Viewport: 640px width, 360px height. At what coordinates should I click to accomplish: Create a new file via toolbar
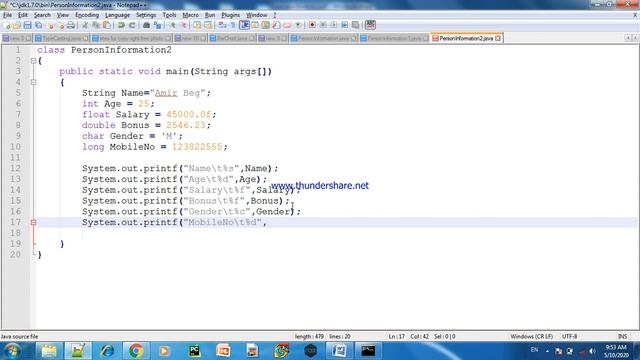7,25
